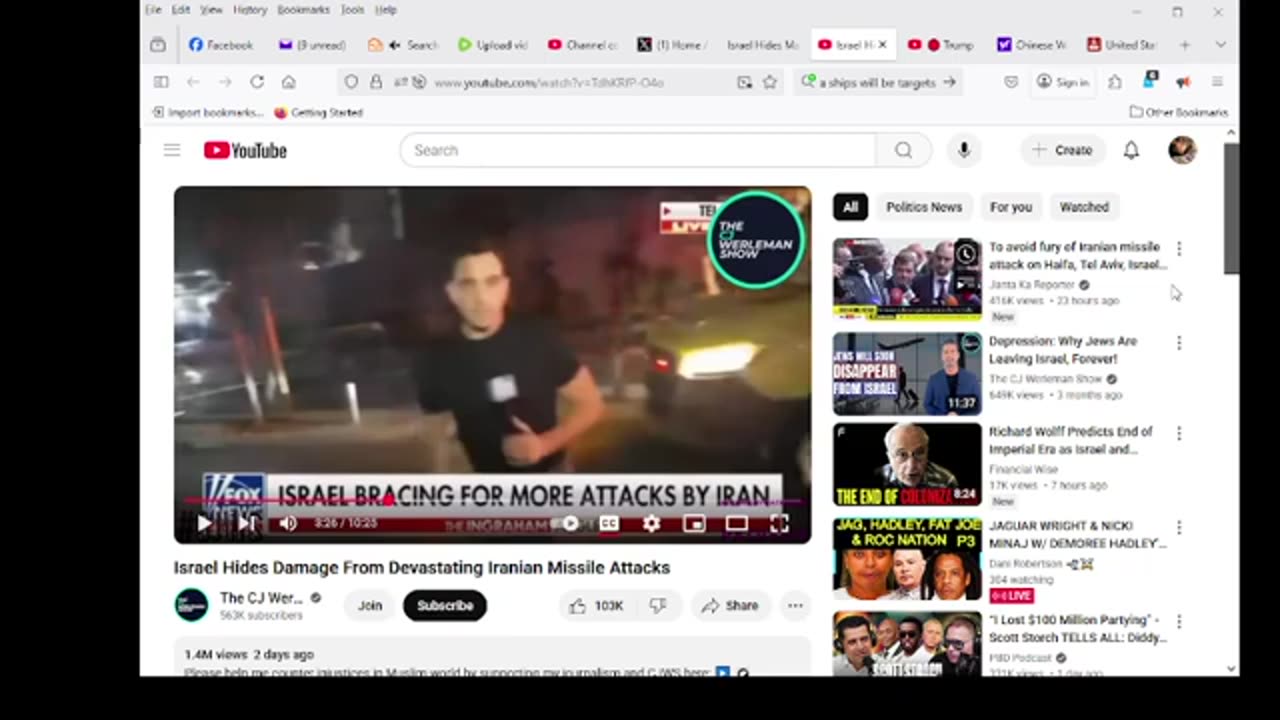Screen dimensions: 1280x720
Task: Open options for JAGUAR WRIGHT video
Action: [1179, 527]
